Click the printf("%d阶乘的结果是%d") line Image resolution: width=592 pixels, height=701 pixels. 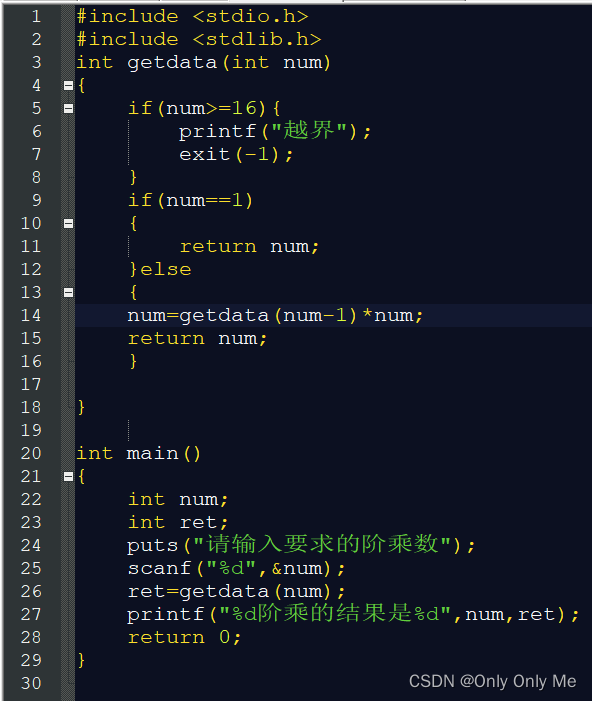click(x=353, y=614)
